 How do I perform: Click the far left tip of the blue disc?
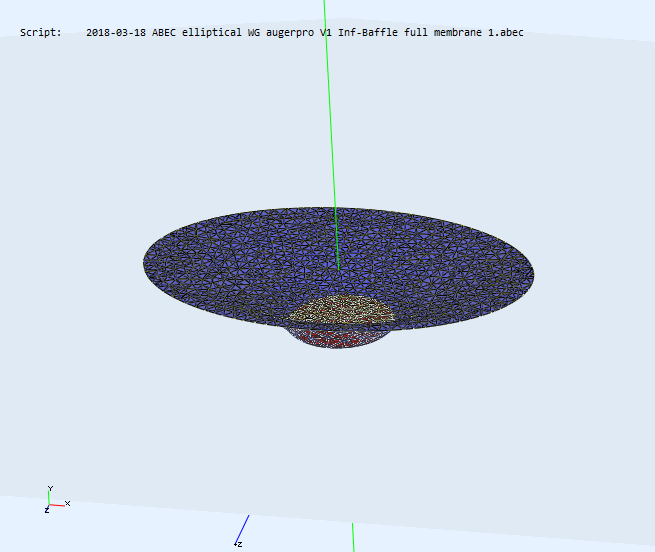click(x=146, y=262)
